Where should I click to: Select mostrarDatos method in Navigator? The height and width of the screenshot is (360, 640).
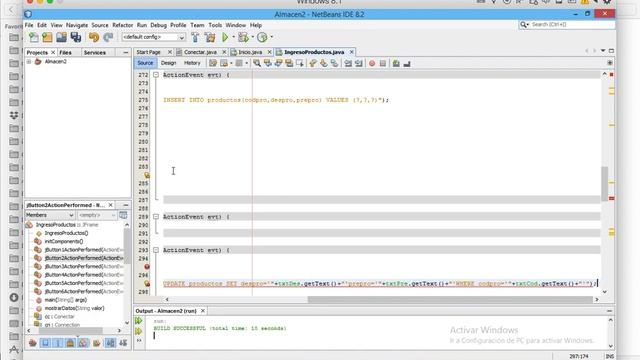click(x=74, y=308)
